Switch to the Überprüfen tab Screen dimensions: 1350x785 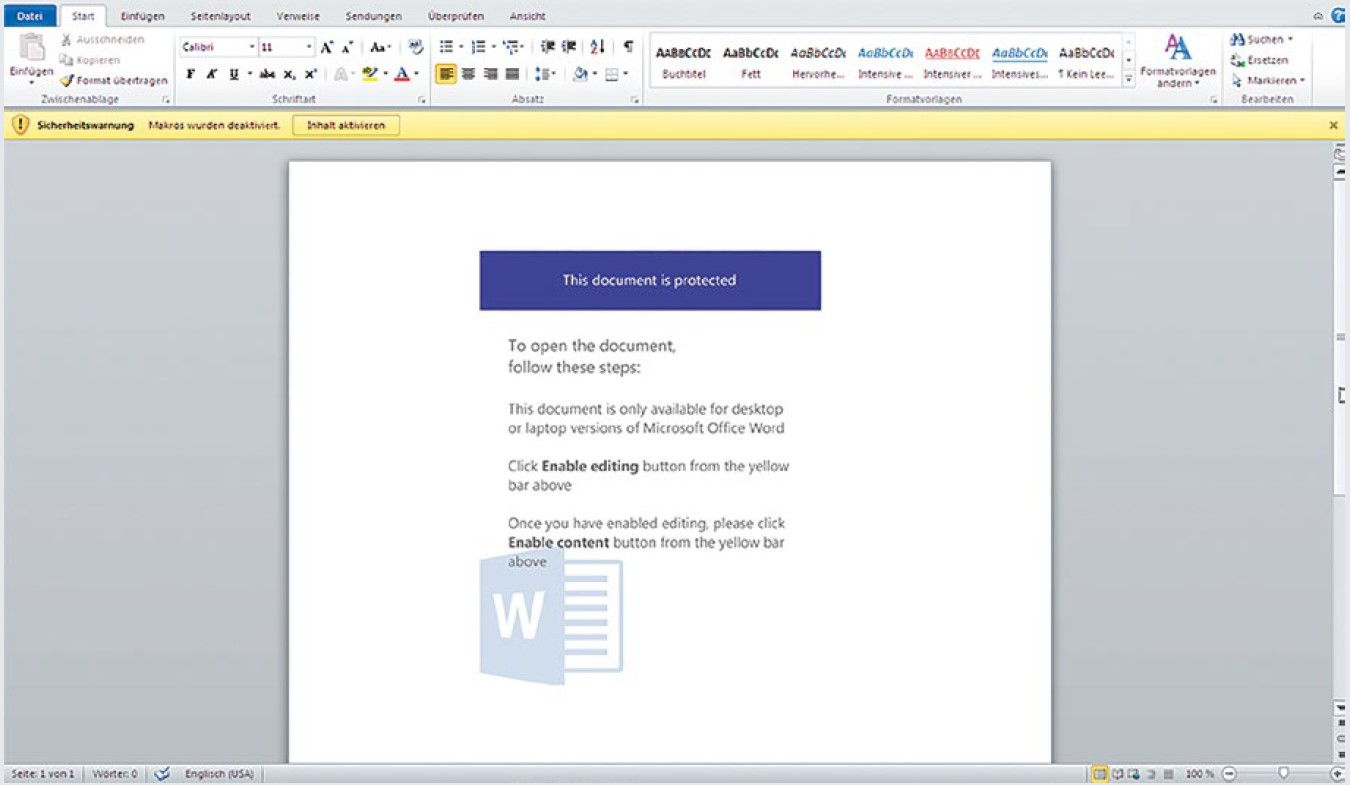[x=455, y=17]
